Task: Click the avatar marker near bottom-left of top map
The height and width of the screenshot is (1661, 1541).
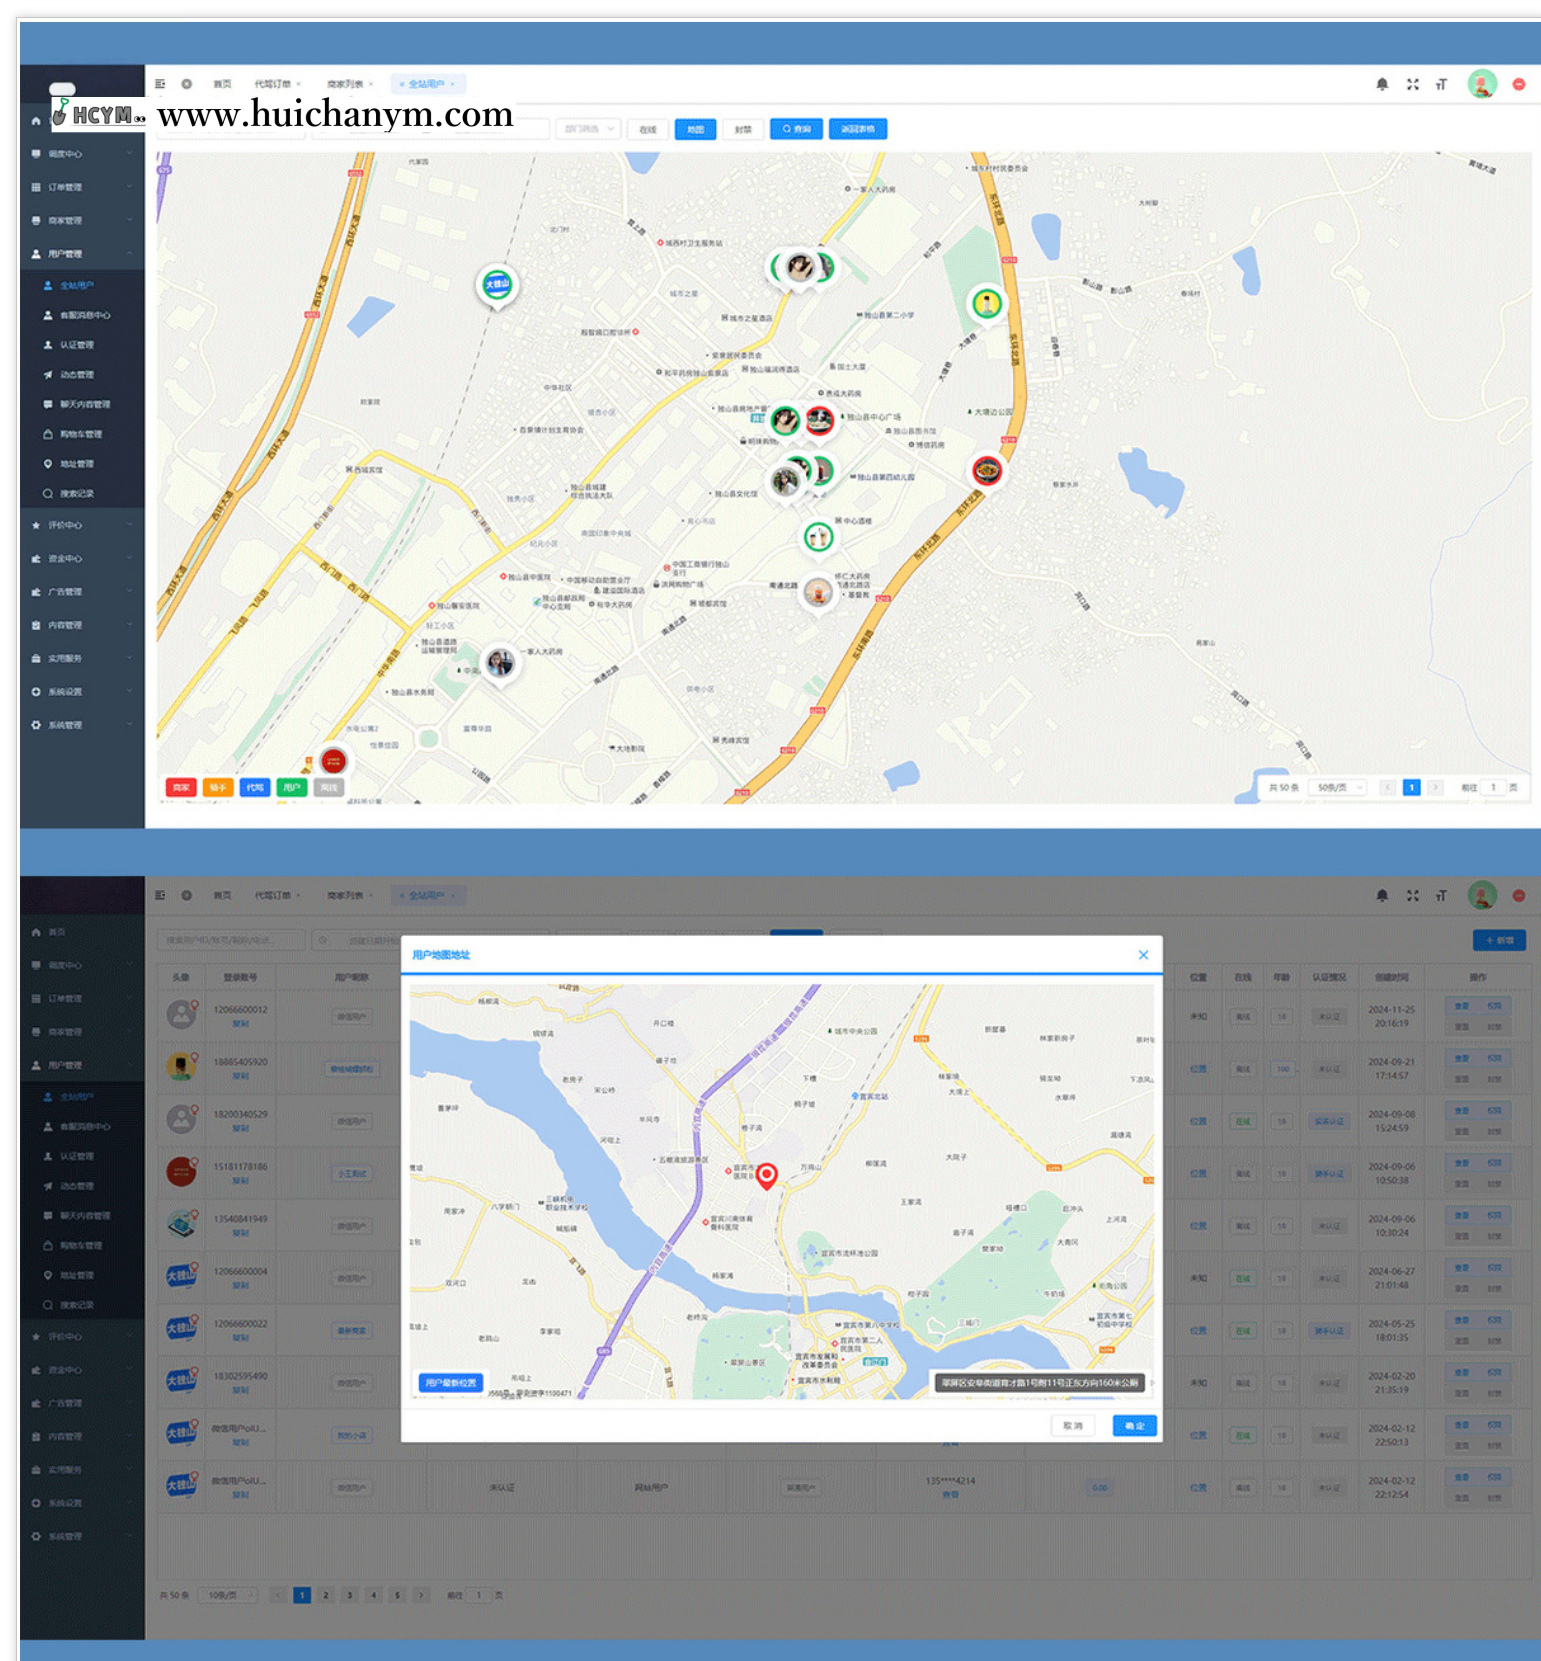Action: [500, 662]
